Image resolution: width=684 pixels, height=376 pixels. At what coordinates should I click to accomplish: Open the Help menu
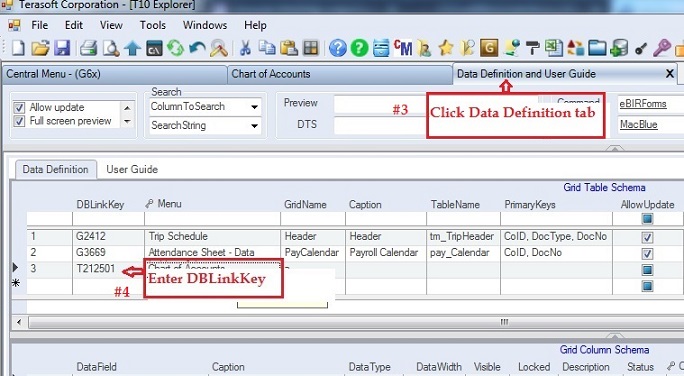click(x=255, y=25)
